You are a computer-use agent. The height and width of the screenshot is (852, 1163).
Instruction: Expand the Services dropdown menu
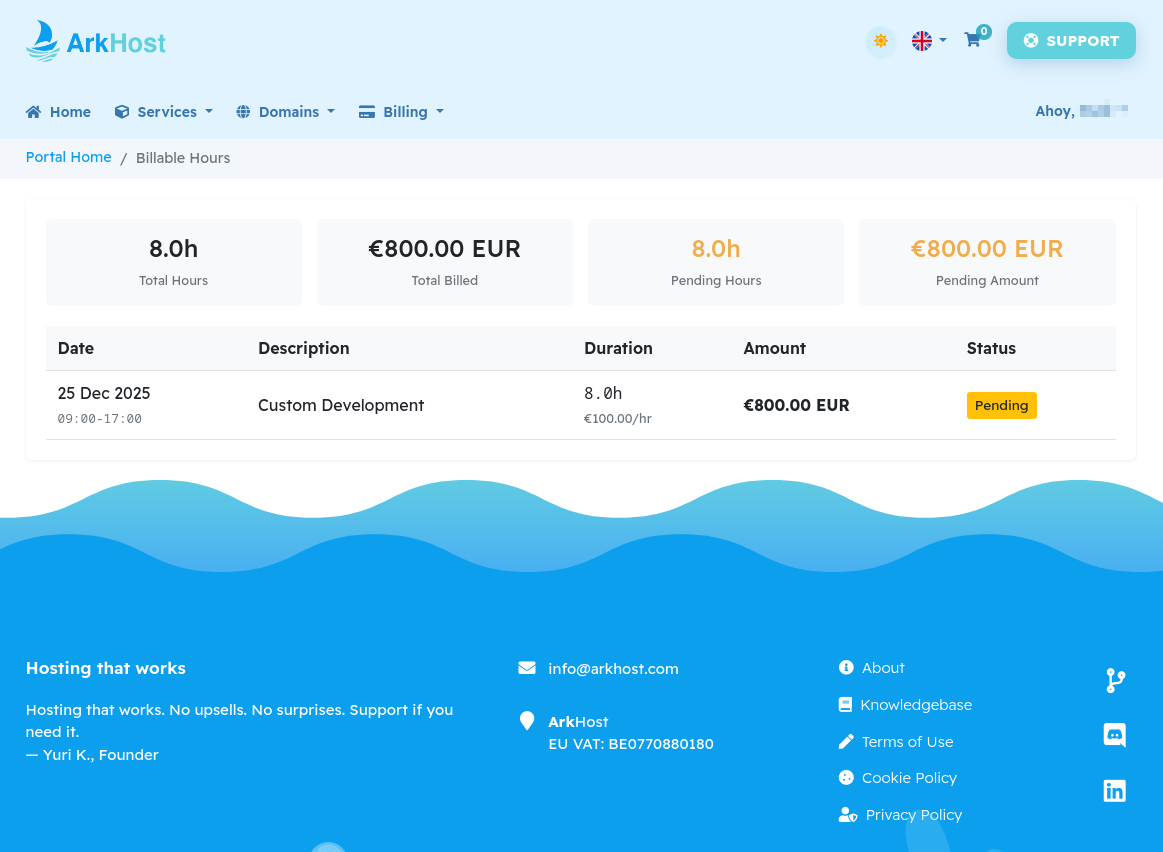tap(164, 112)
